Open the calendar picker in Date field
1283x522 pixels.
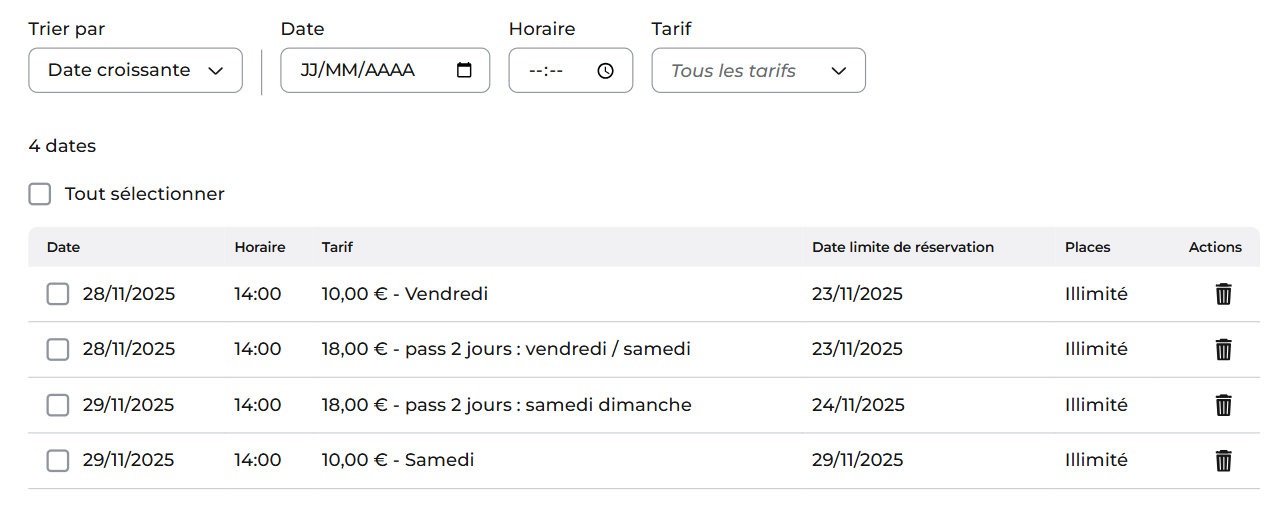[464, 70]
